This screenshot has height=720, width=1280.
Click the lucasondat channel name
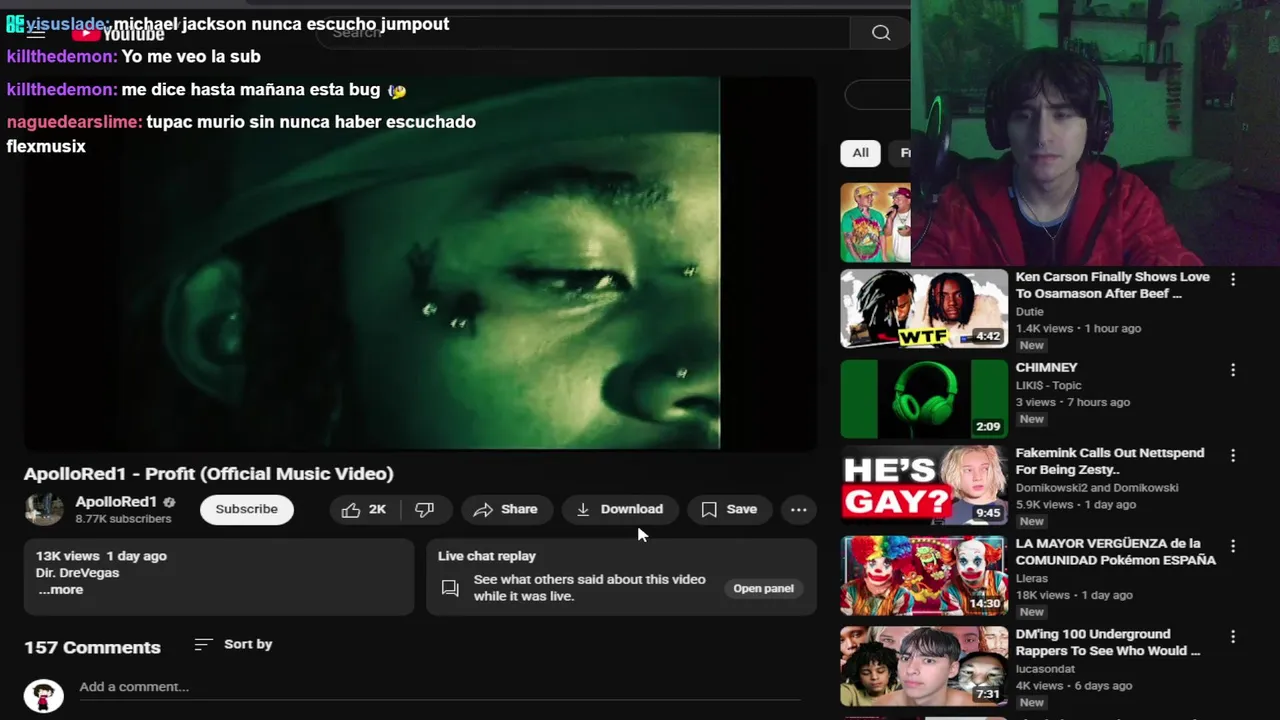point(1045,669)
